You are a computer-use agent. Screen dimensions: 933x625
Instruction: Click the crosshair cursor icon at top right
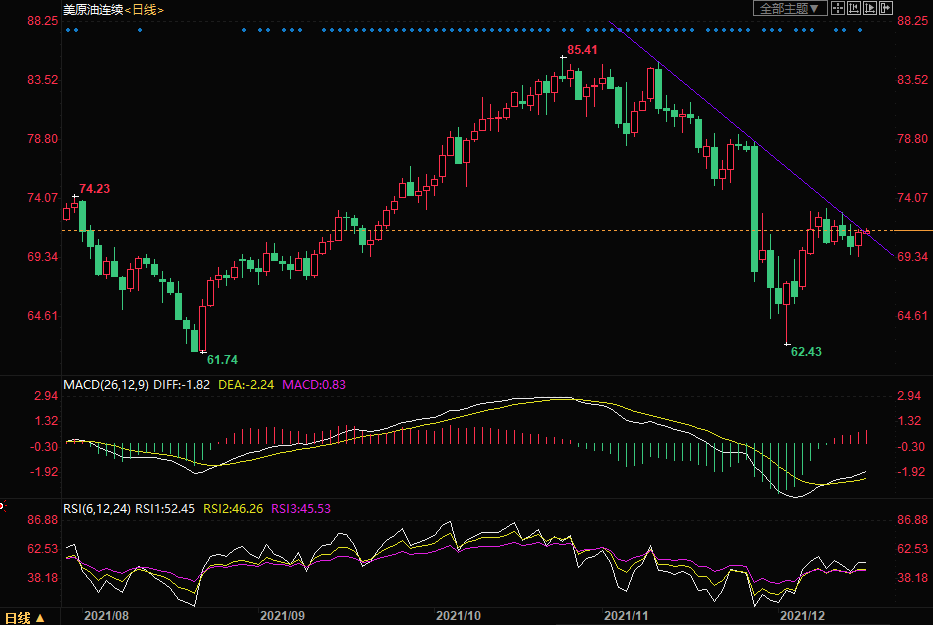coord(839,9)
